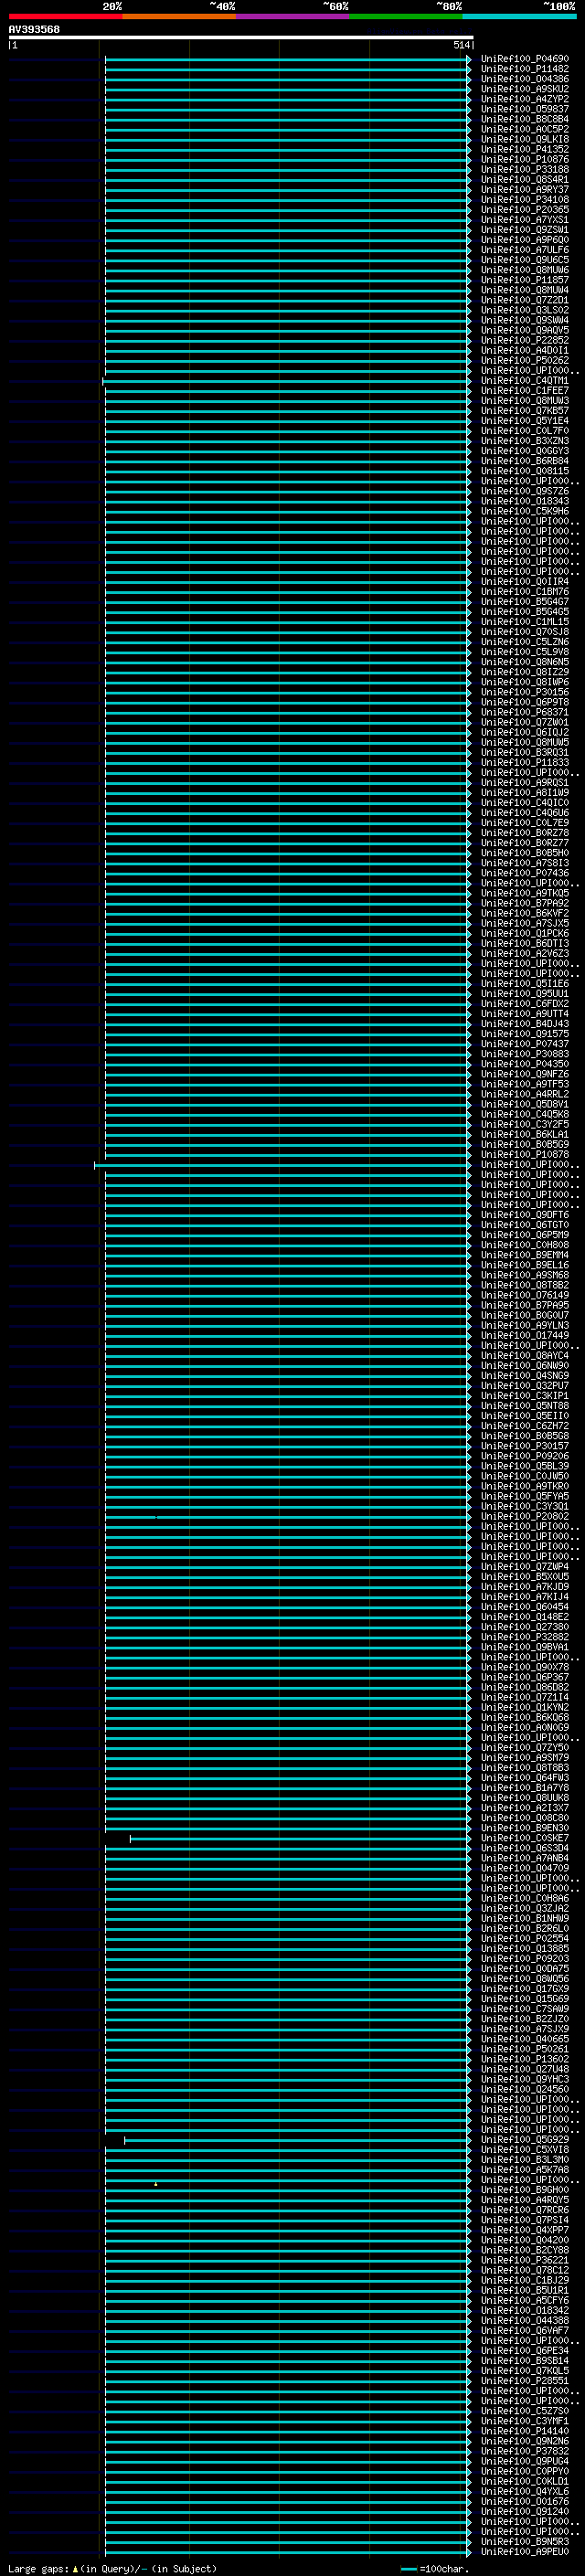Click the cyan alignment bar for UniRef100_C0SKE7
The width and height of the screenshot is (585, 2576).
tap(300, 1838)
